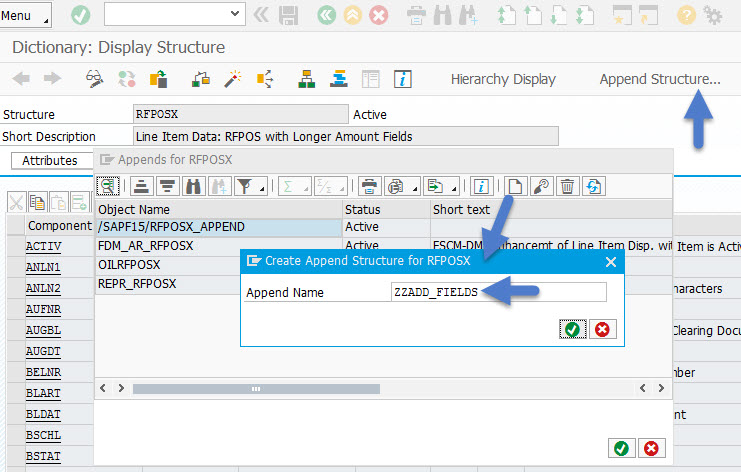Click the Information icon in Appends toolbar

click(x=481, y=186)
